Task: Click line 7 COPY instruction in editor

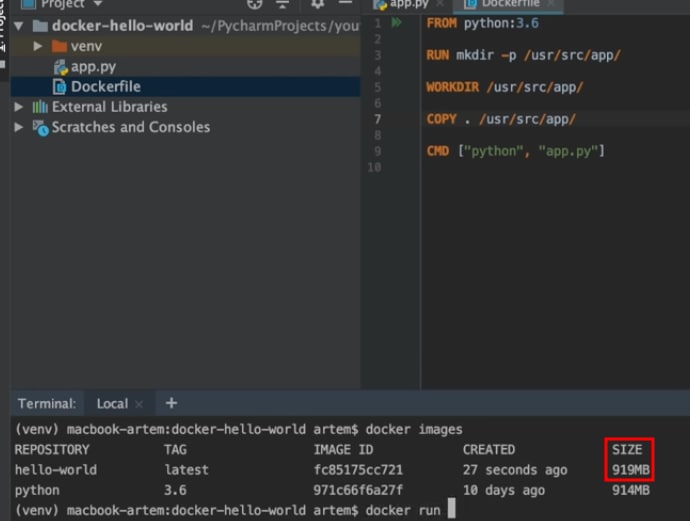Action: (x=500, y=119)
